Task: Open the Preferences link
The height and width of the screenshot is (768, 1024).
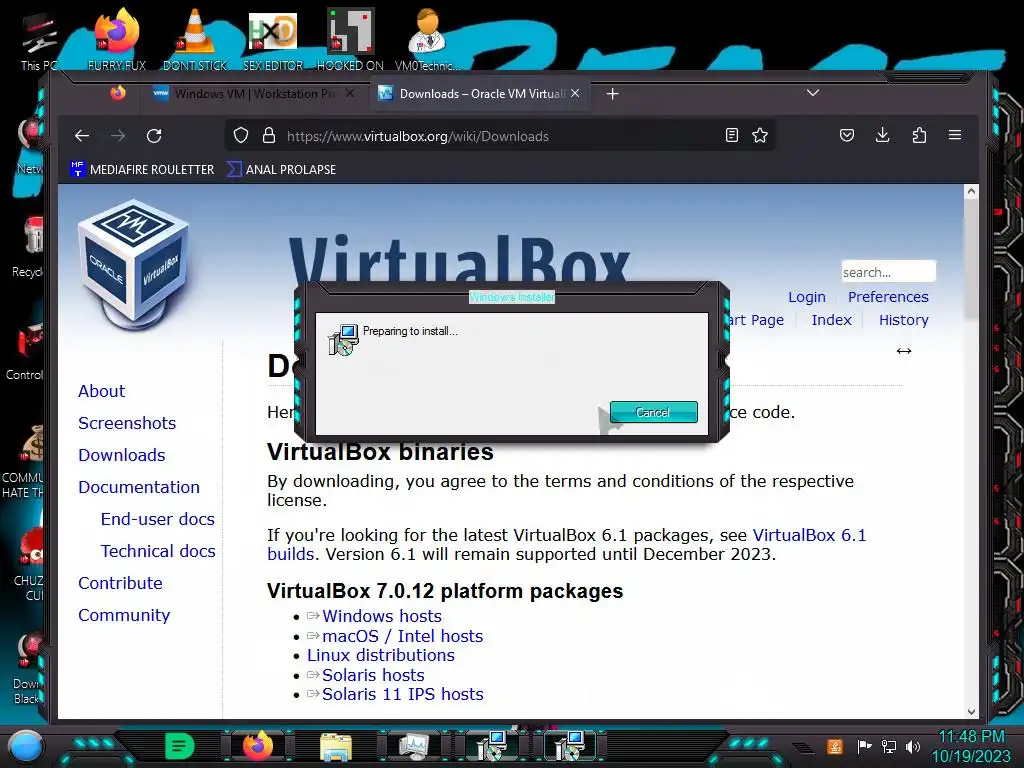Action: [x=888, y=297]
